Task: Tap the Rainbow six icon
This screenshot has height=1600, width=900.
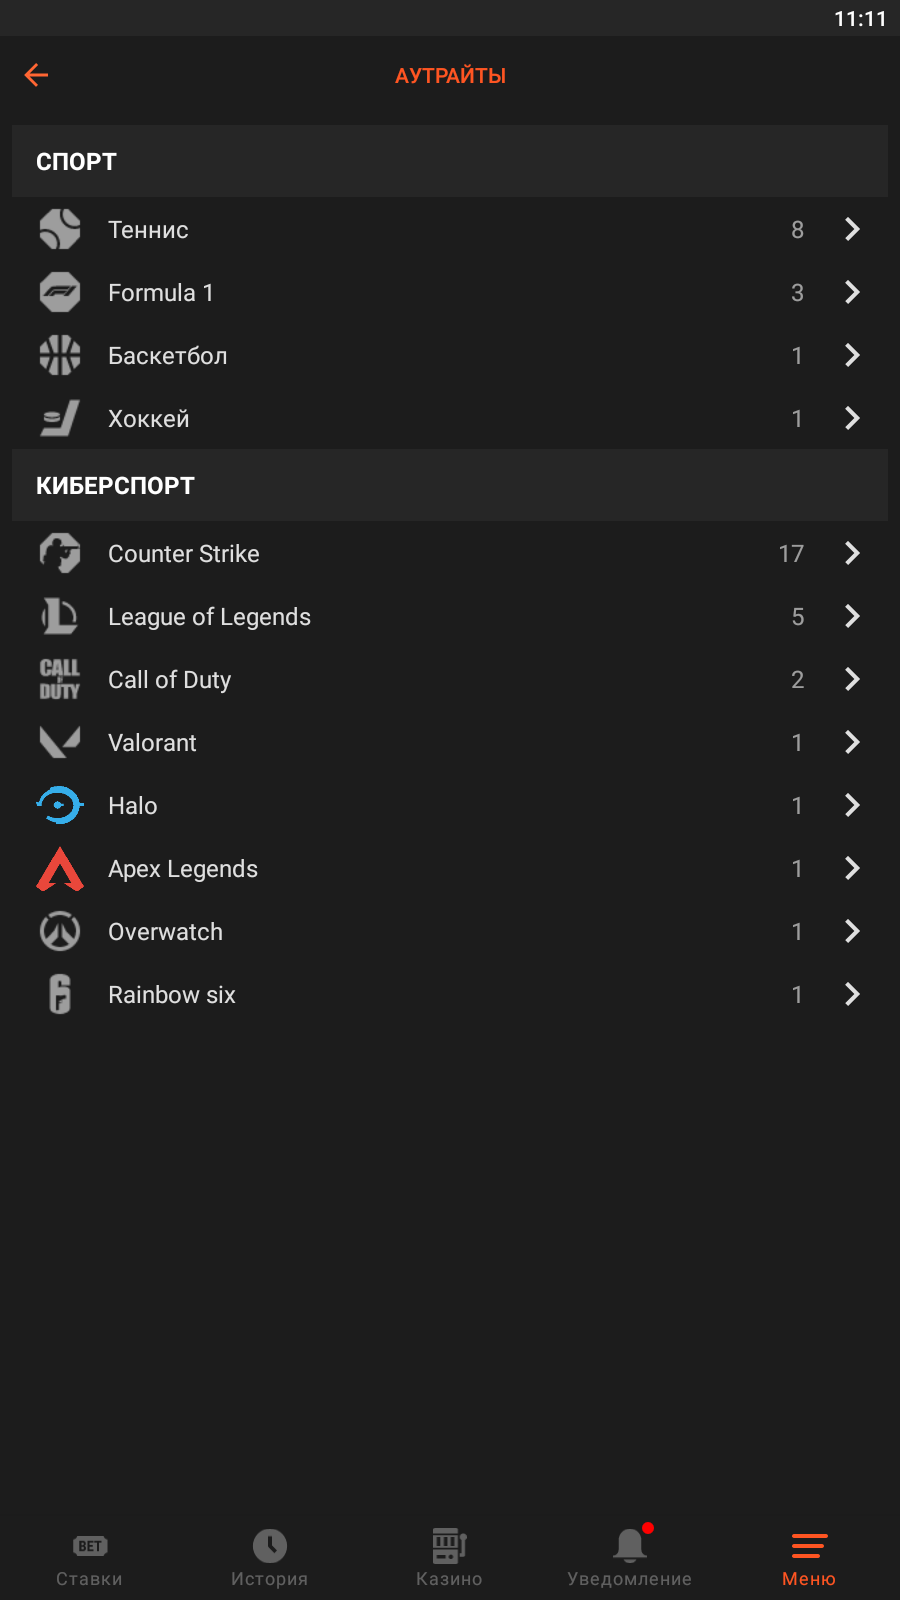Action: (x=60, y=994)
